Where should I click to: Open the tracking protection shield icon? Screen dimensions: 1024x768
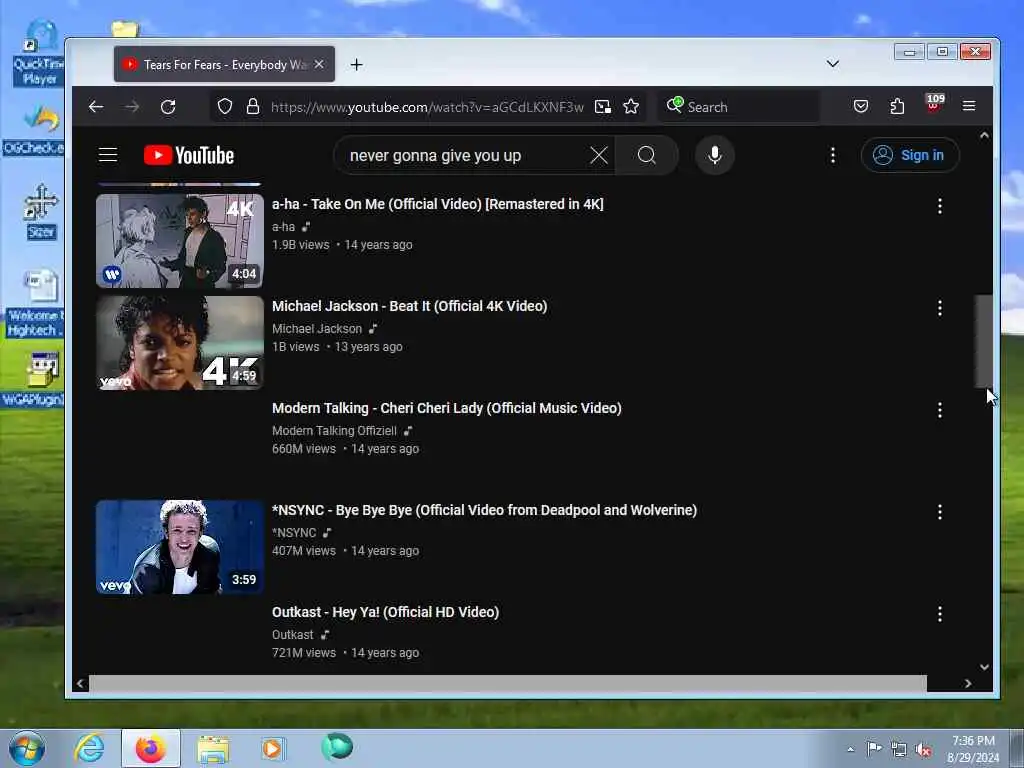click(x=225, y=106)
